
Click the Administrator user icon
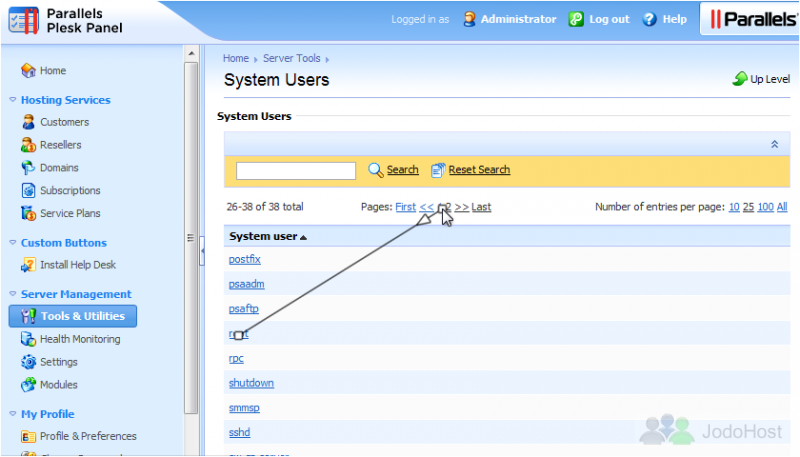tap(469, 19)
